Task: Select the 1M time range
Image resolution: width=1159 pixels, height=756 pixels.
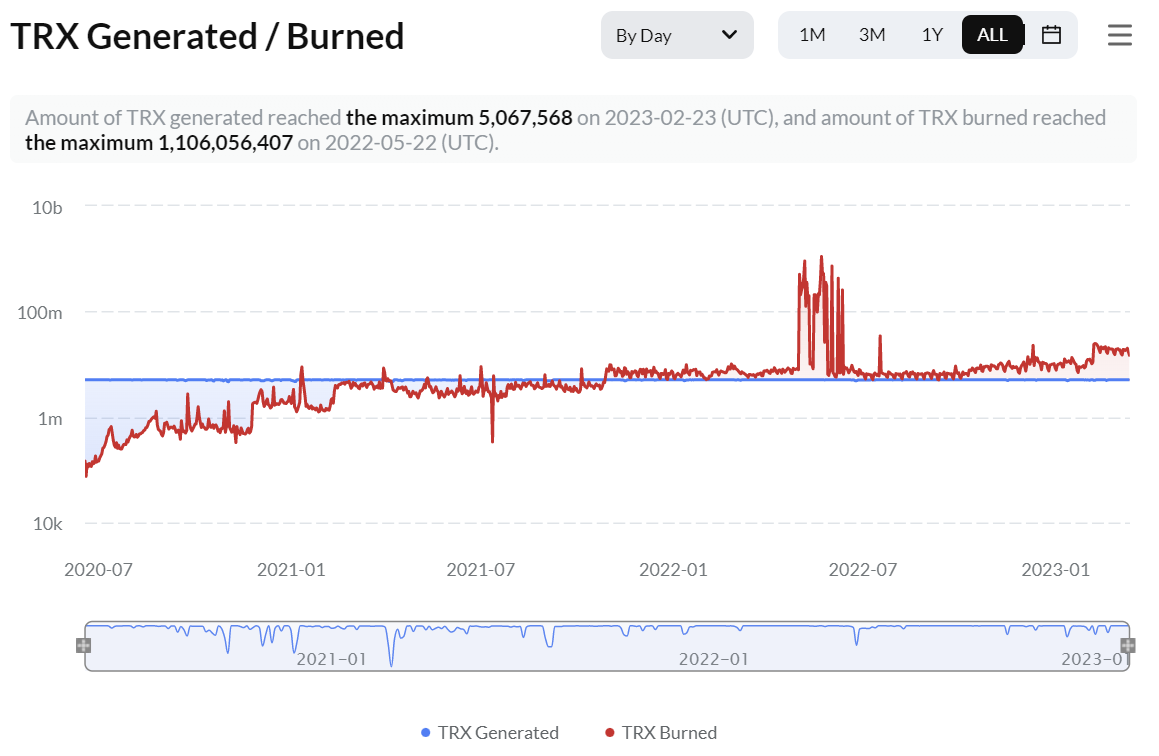Action: pyautogui.click(x=812, y=35)
